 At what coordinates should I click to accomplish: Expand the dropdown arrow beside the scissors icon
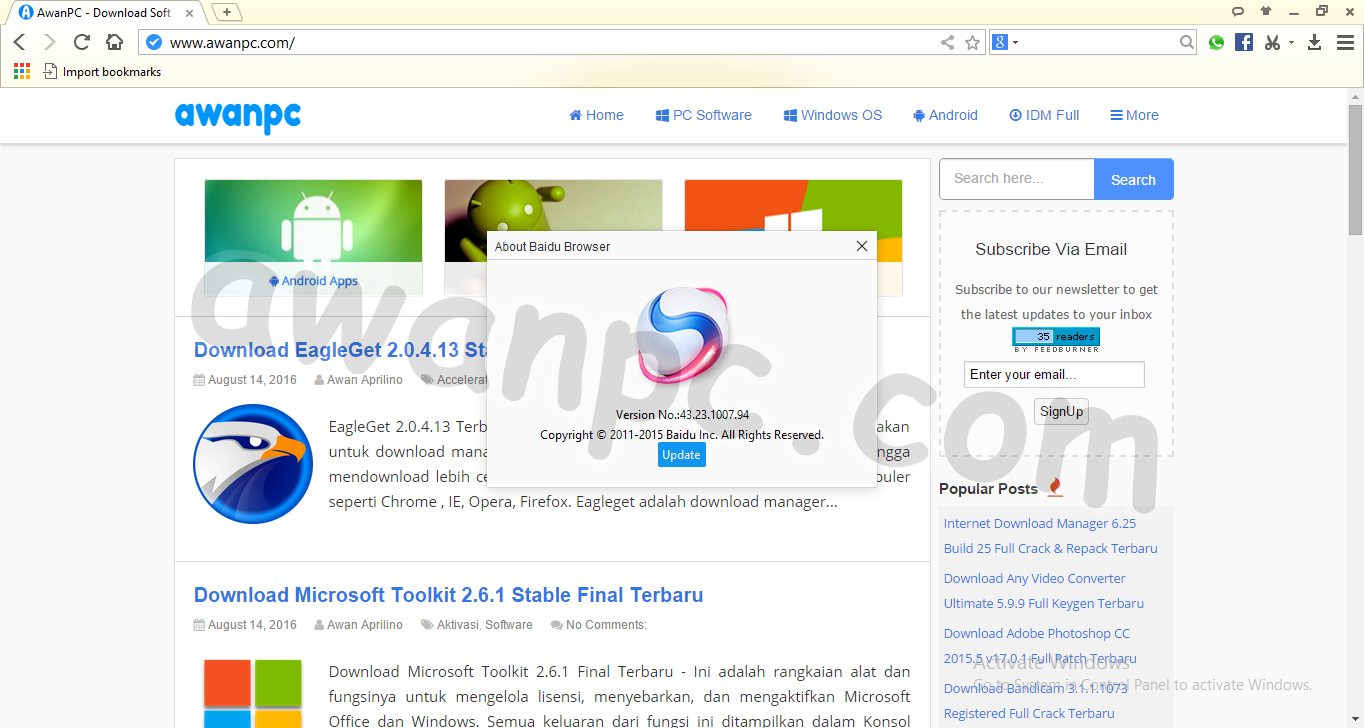click(x=1291, y=42)
